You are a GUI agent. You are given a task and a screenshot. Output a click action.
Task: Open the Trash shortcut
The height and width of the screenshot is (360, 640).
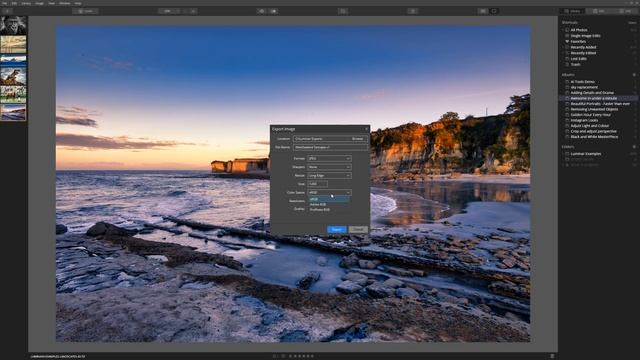click(576, 64)
